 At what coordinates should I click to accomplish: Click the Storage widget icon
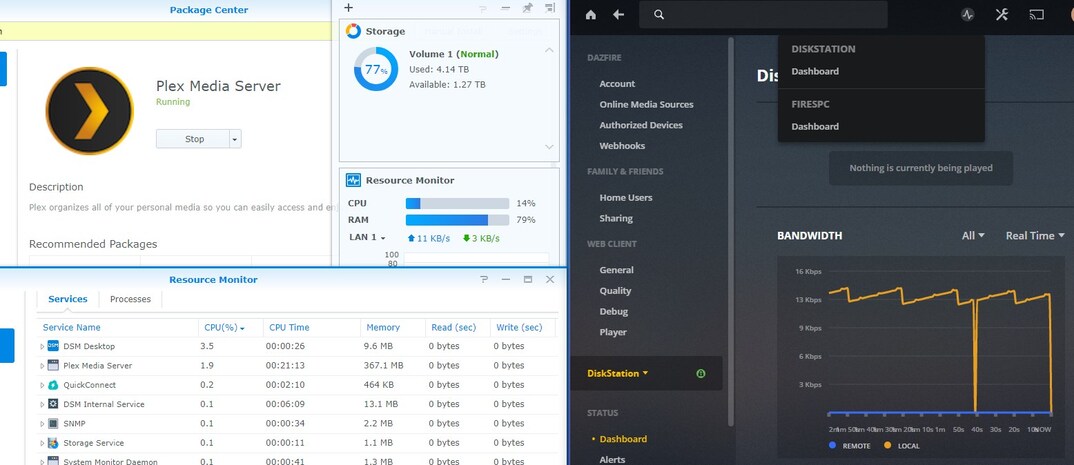353,31
